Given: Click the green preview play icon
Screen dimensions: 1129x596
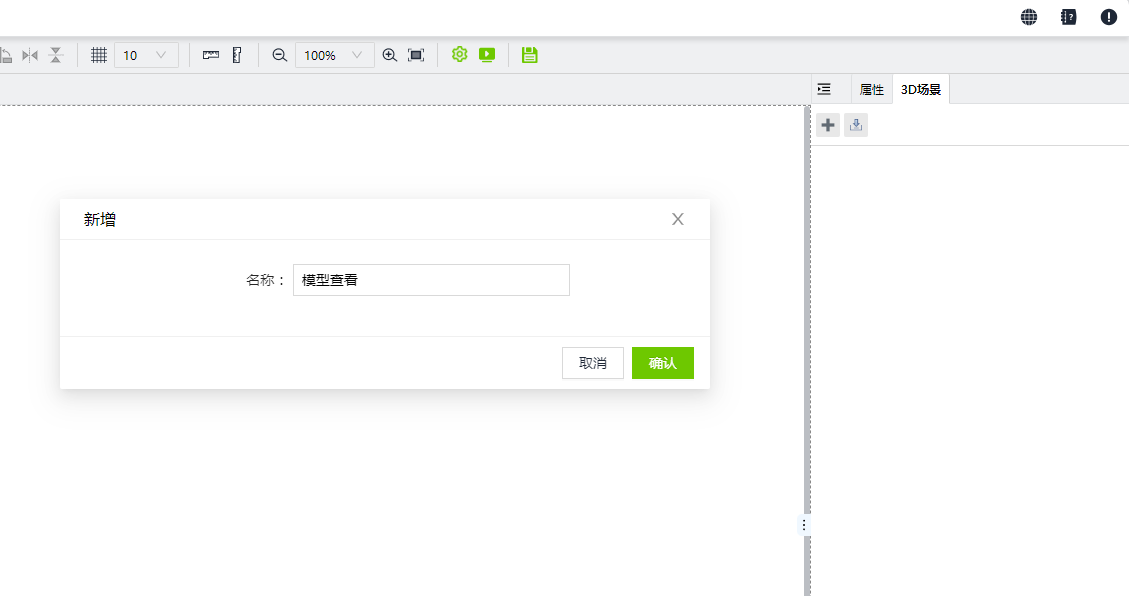Looking at the screenshot, I should tap(487, 55).
